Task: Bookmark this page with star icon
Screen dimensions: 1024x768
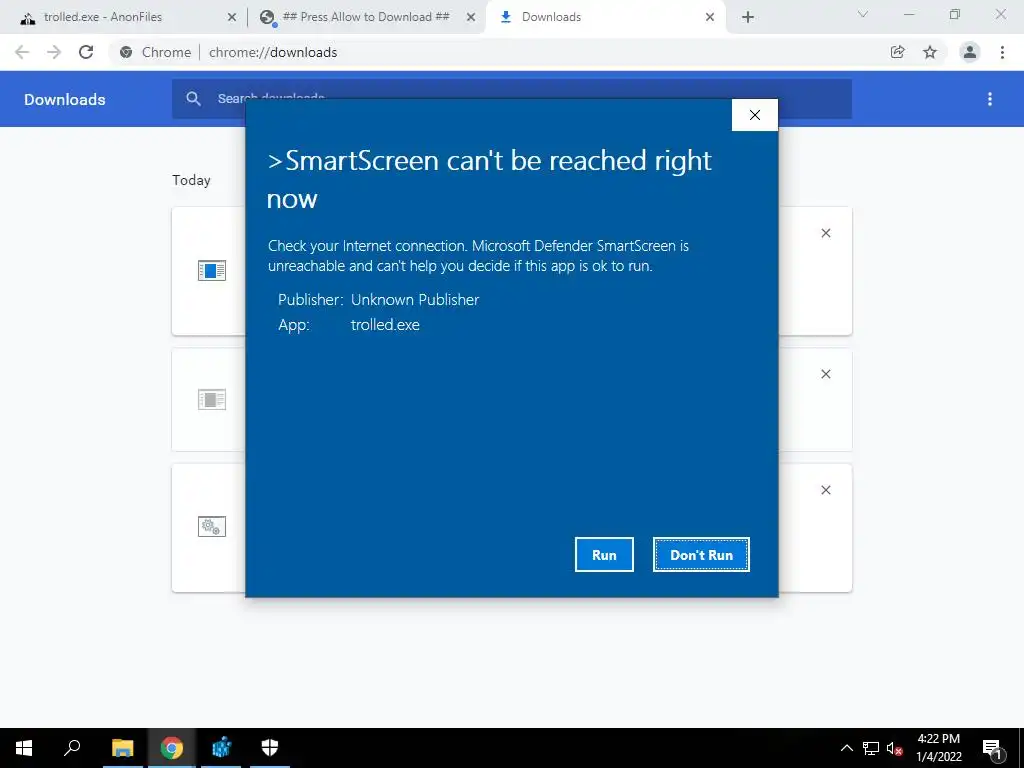Action: coord(930,52)
